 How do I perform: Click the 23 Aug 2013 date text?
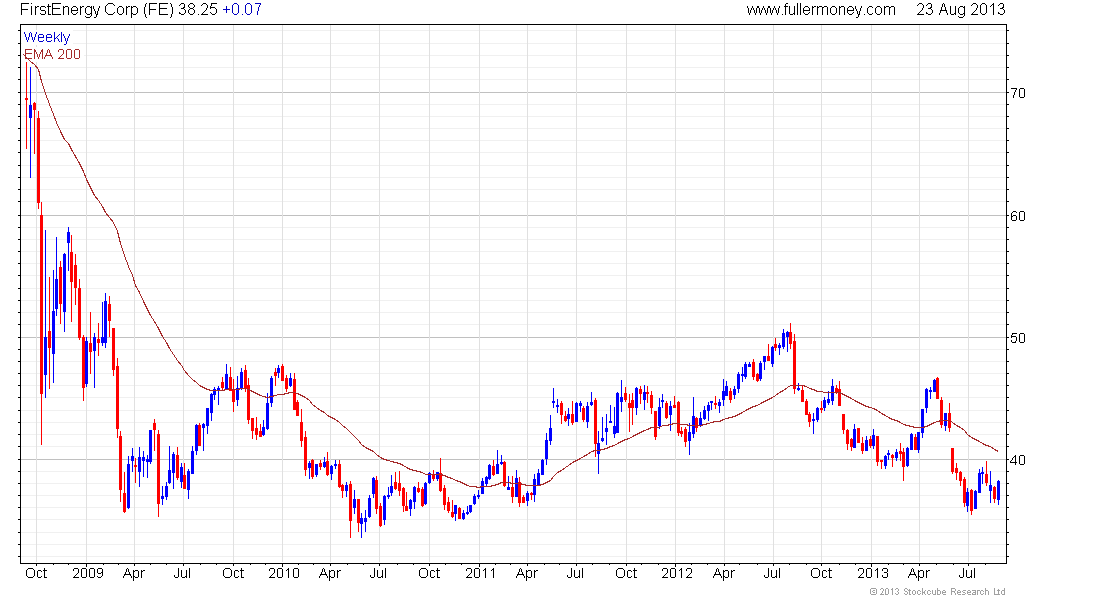960,10
